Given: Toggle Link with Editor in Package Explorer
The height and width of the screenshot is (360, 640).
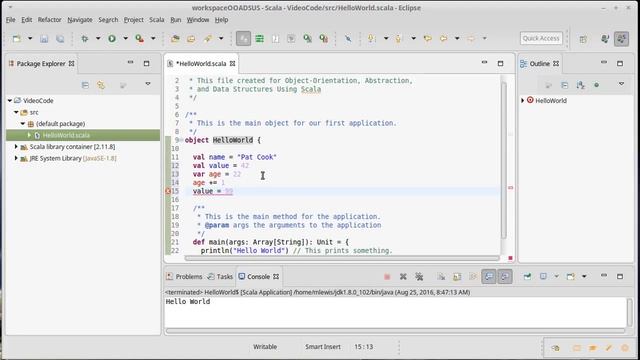Looking at the screenshot, I should pos(101,85).
